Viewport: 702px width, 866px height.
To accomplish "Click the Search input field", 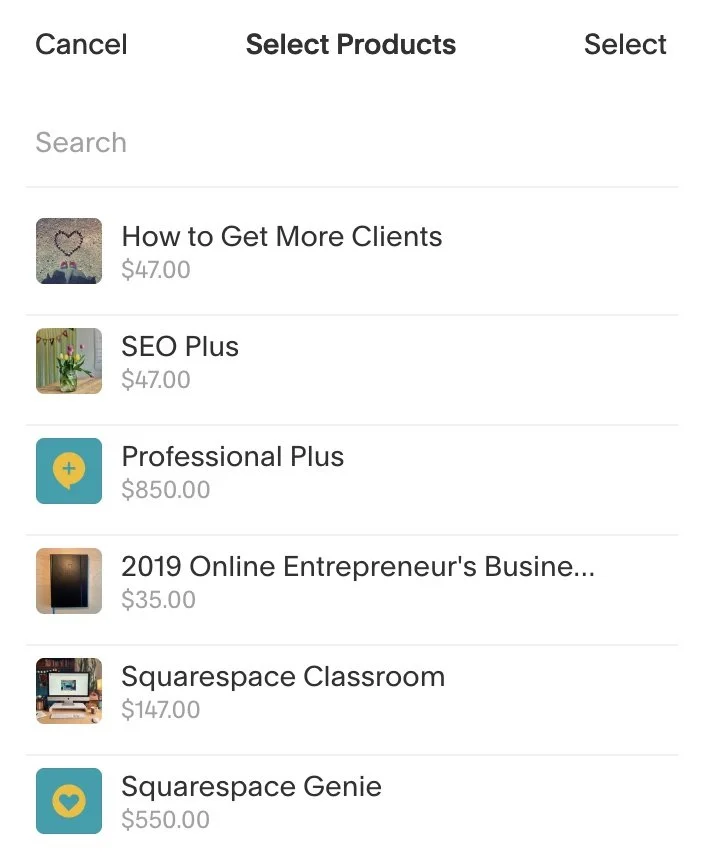I will [351, 142].
